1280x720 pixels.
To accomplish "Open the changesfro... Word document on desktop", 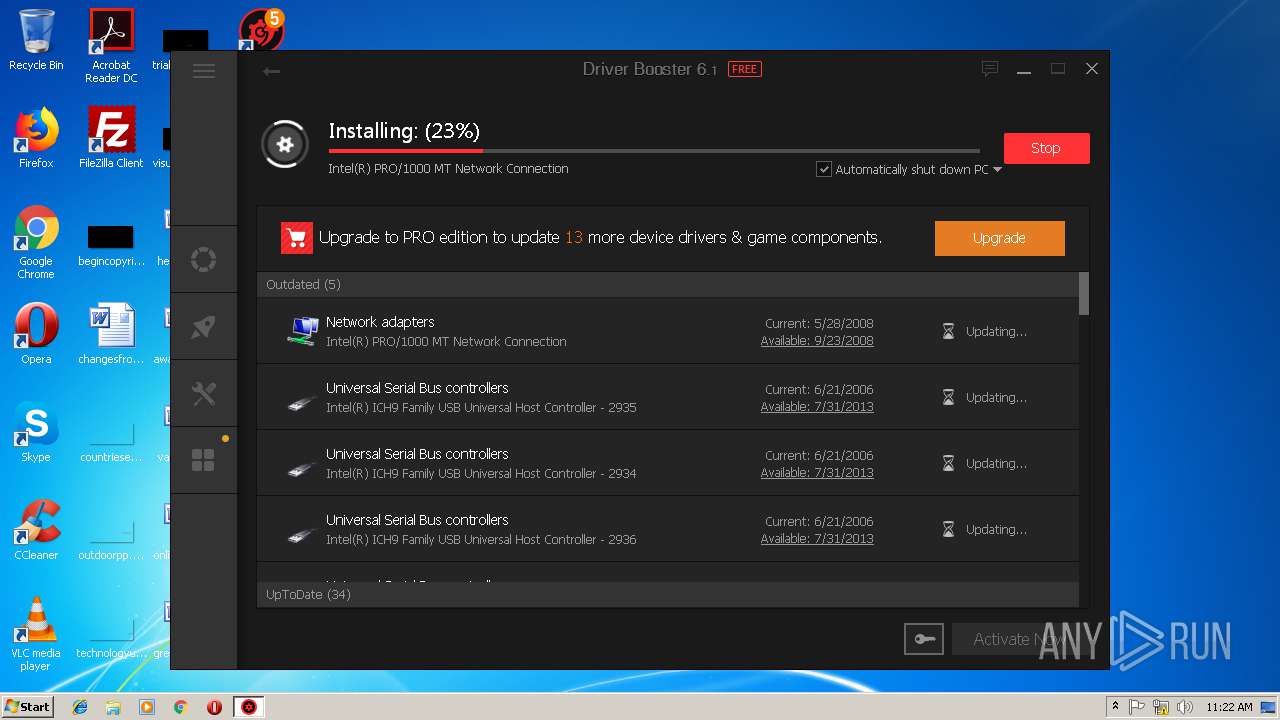I will tap(111, 334).
